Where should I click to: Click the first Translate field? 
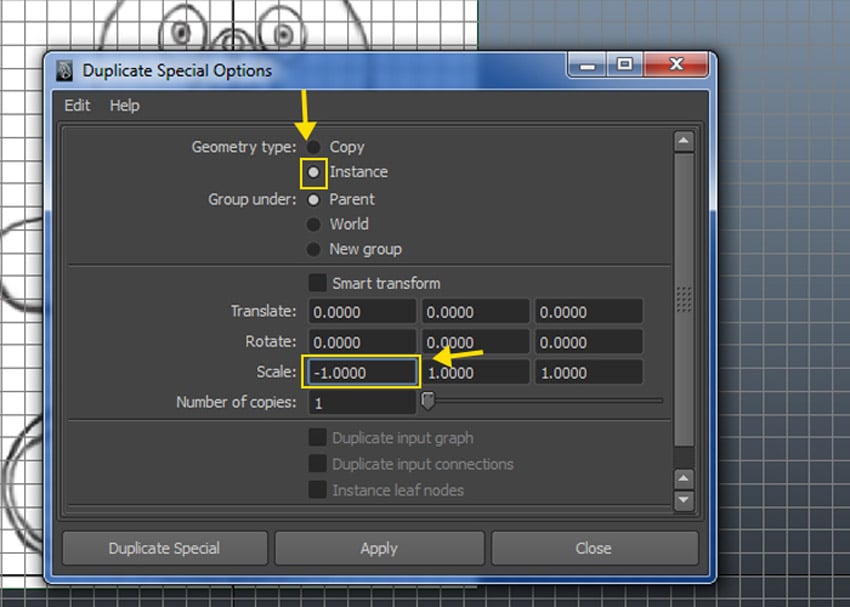[x=362, y=312]
